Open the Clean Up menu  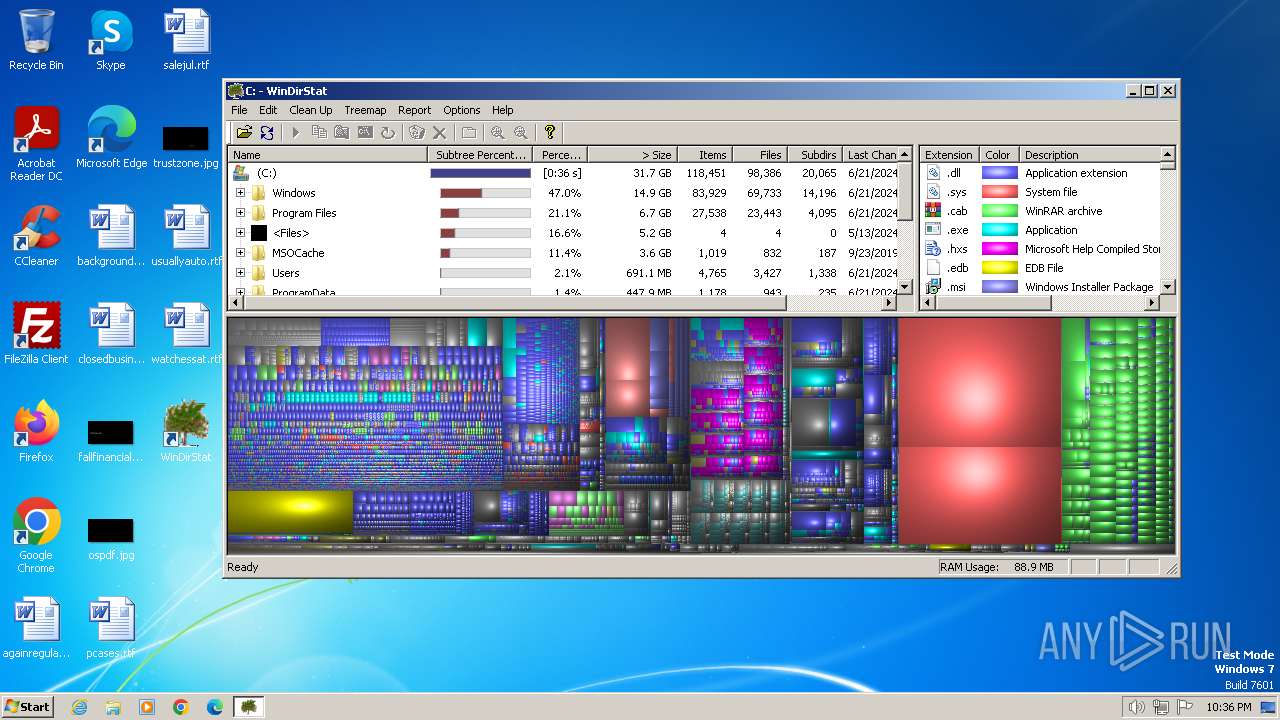tap(311, 110)
